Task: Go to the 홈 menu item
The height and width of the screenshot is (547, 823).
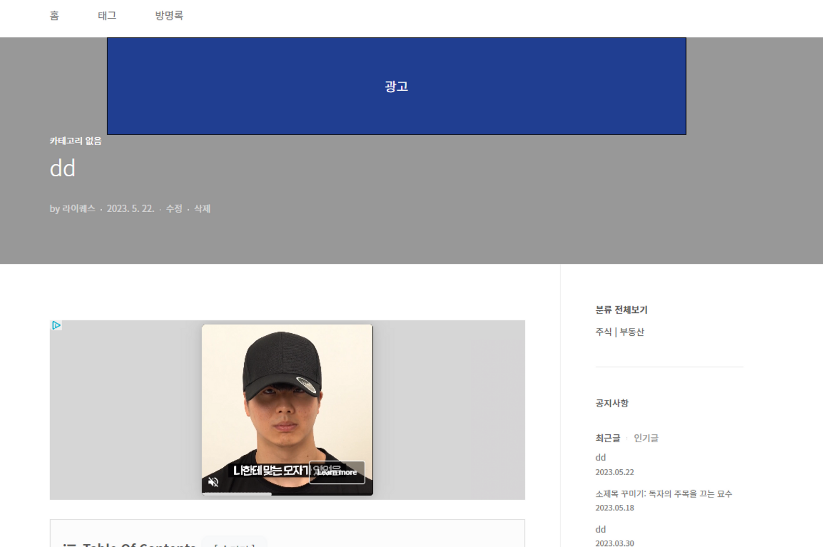Action: pyautogui.click(x=55, y=16)
